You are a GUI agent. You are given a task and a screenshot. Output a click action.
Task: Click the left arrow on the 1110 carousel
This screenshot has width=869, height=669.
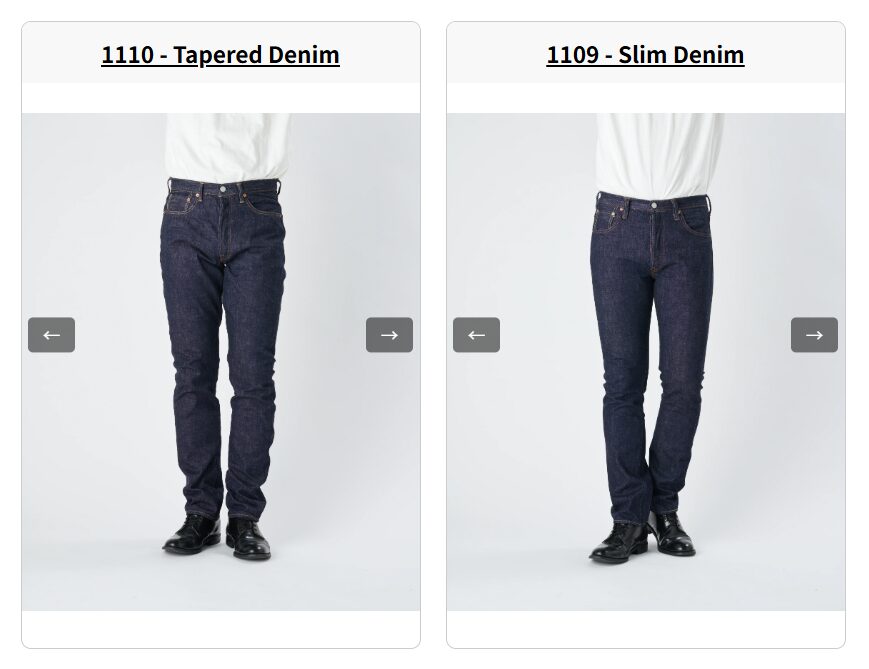pyautogui.click(x=52, y=335)
